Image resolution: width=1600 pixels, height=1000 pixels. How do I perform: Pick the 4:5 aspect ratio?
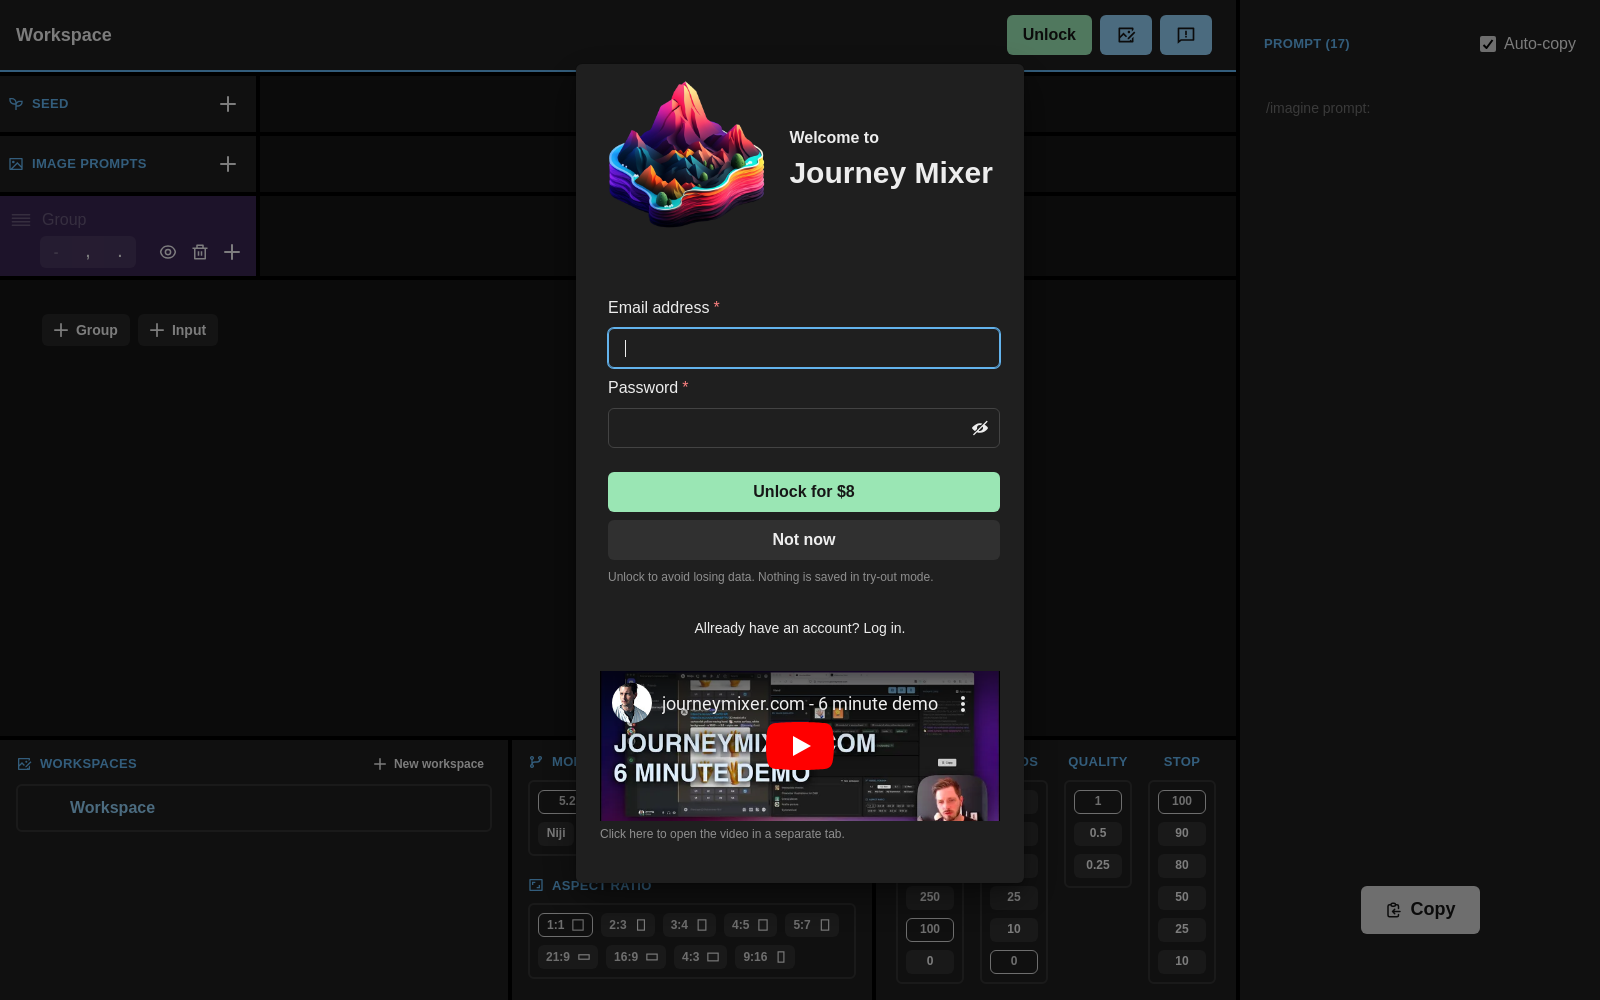[750, 925]
